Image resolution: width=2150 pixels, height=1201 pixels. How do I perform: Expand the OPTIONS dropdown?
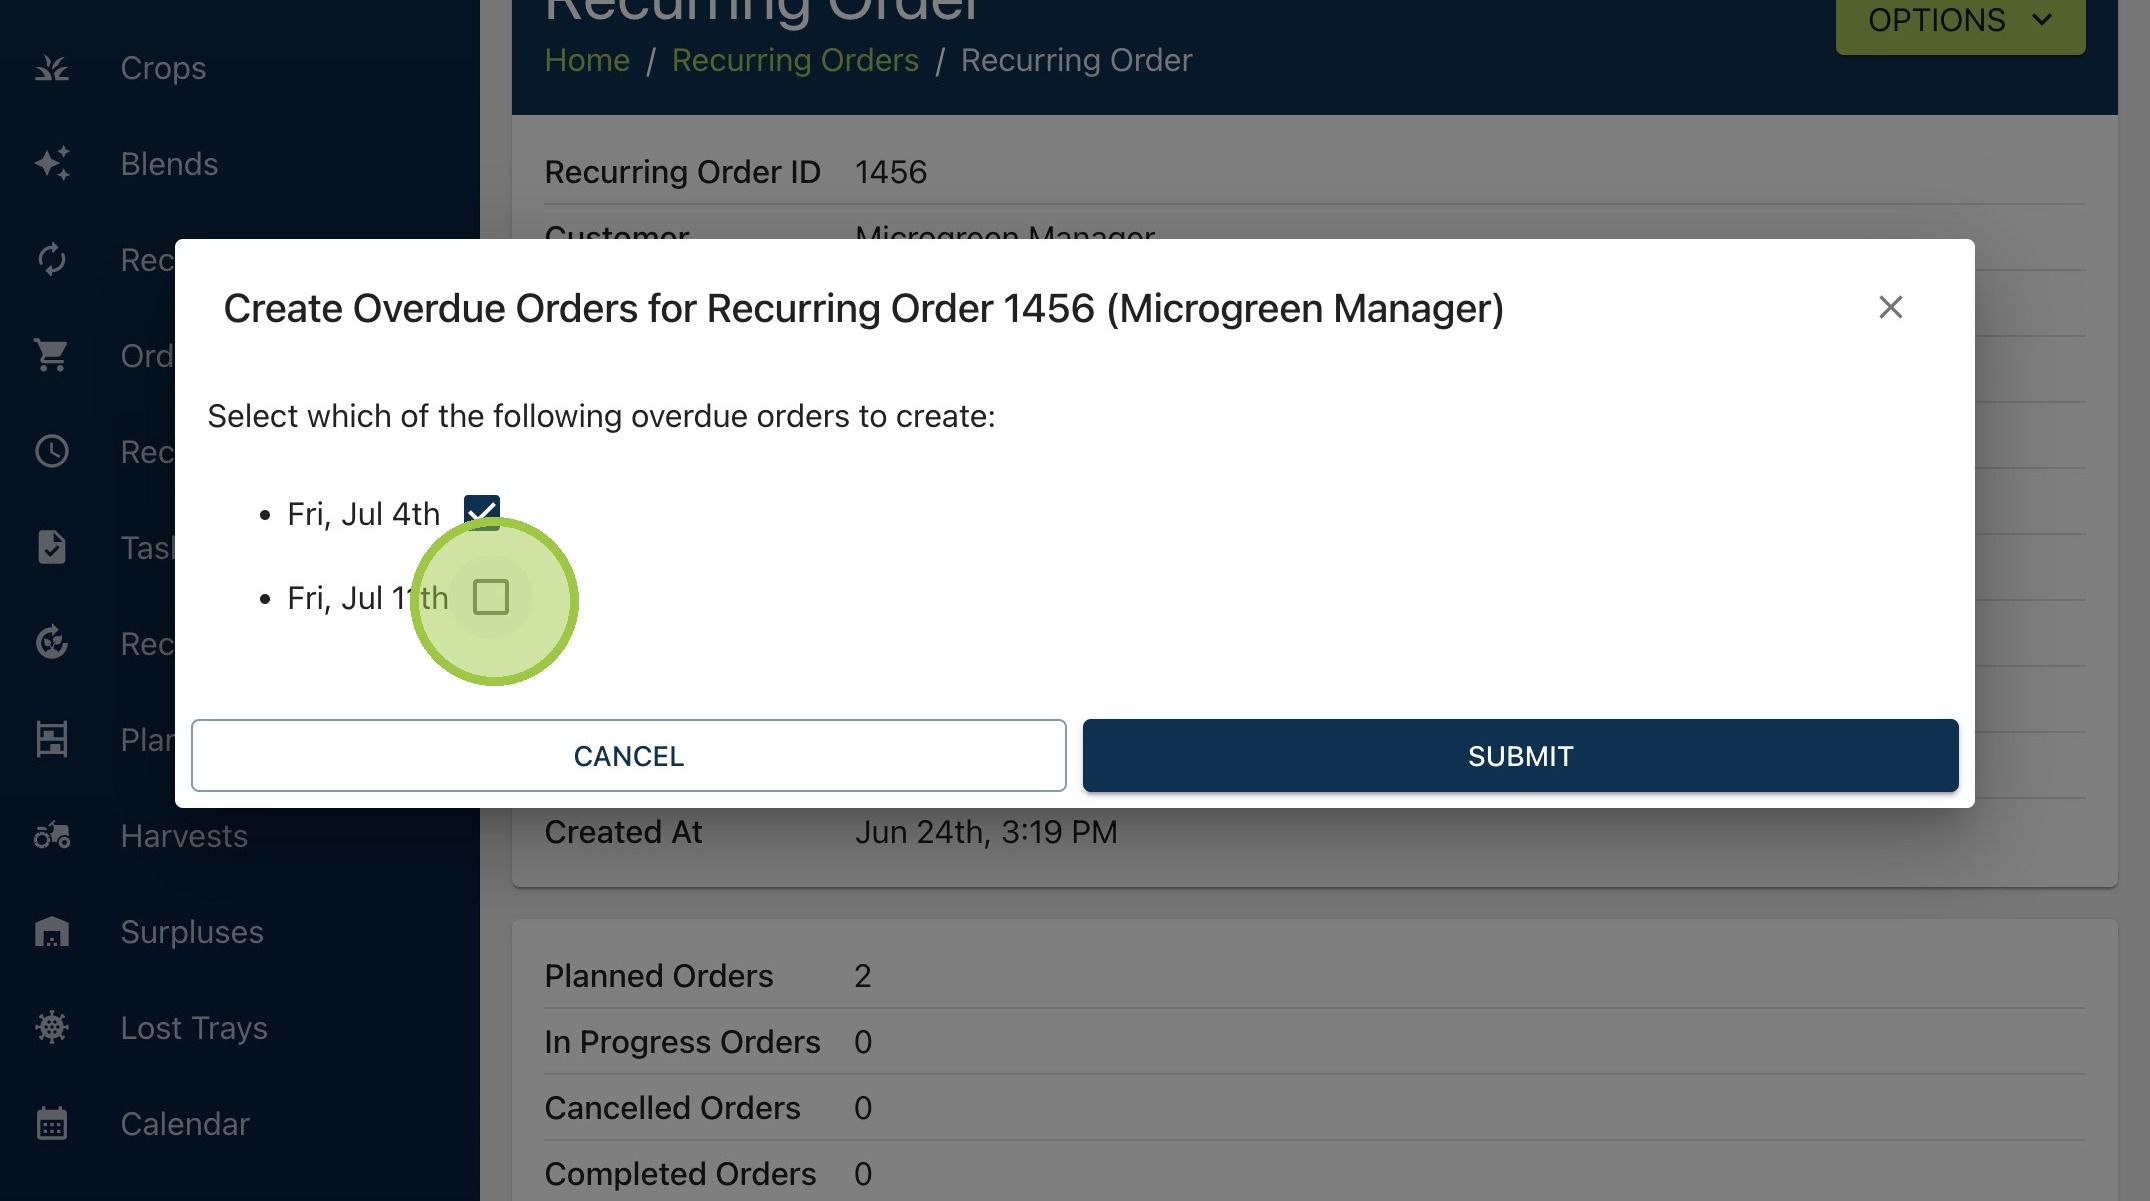(x=1960, y=22)
